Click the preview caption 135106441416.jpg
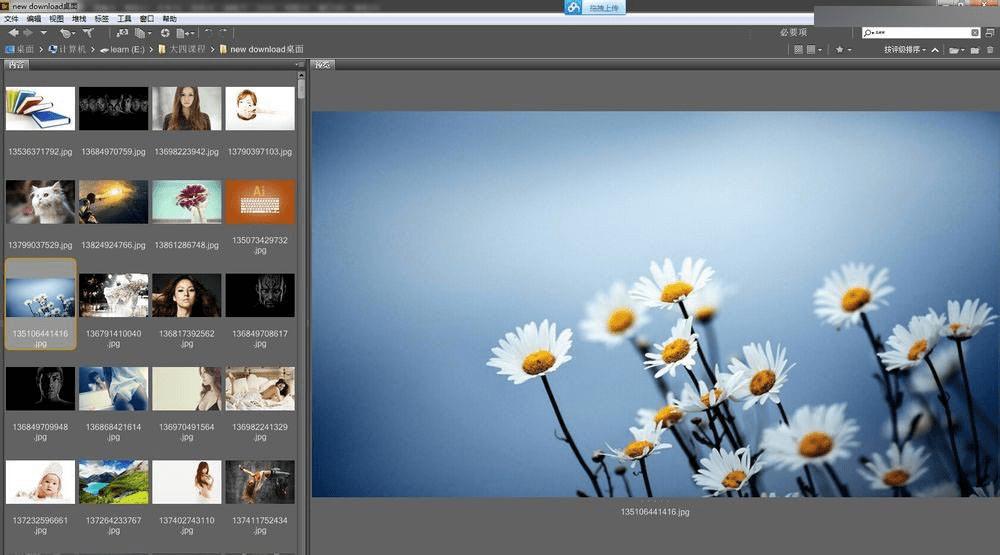The width and height of the screenshot is (1000, 555). [x=655, y=512]
